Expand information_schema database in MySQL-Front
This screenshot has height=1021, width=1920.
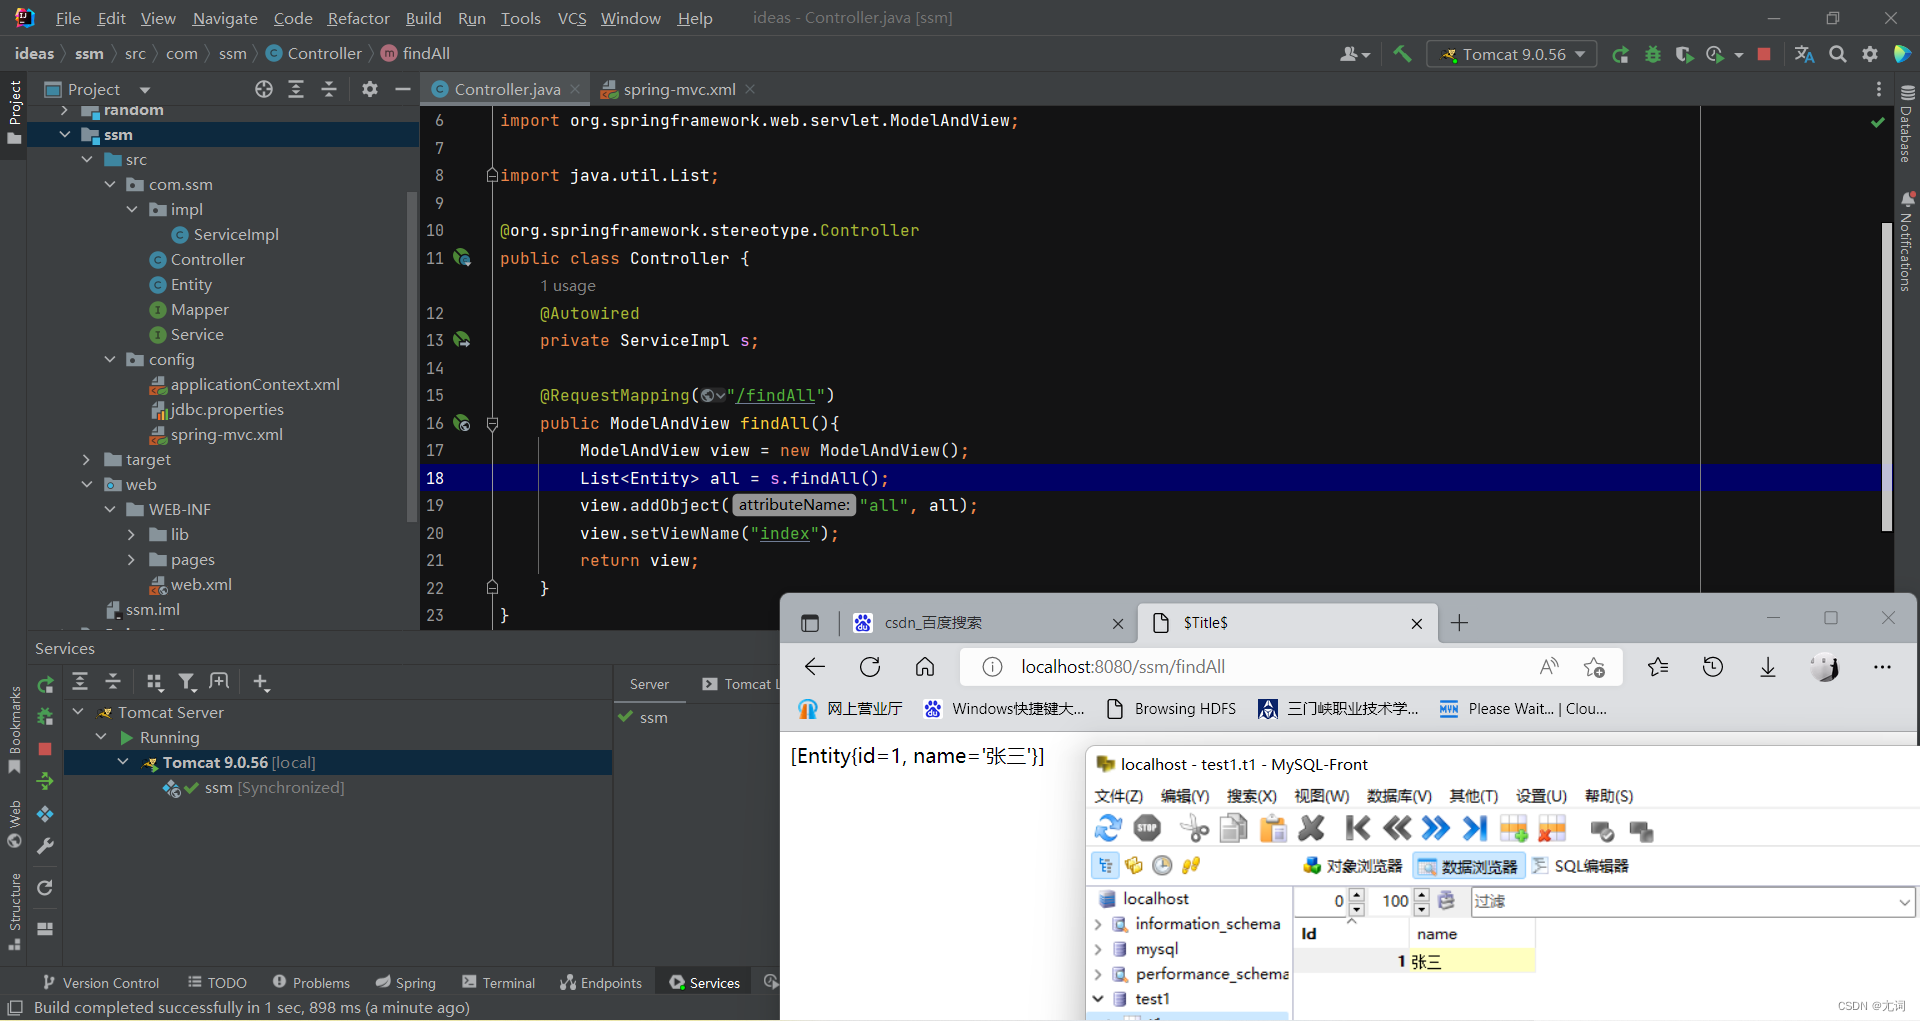(1099, 924)
